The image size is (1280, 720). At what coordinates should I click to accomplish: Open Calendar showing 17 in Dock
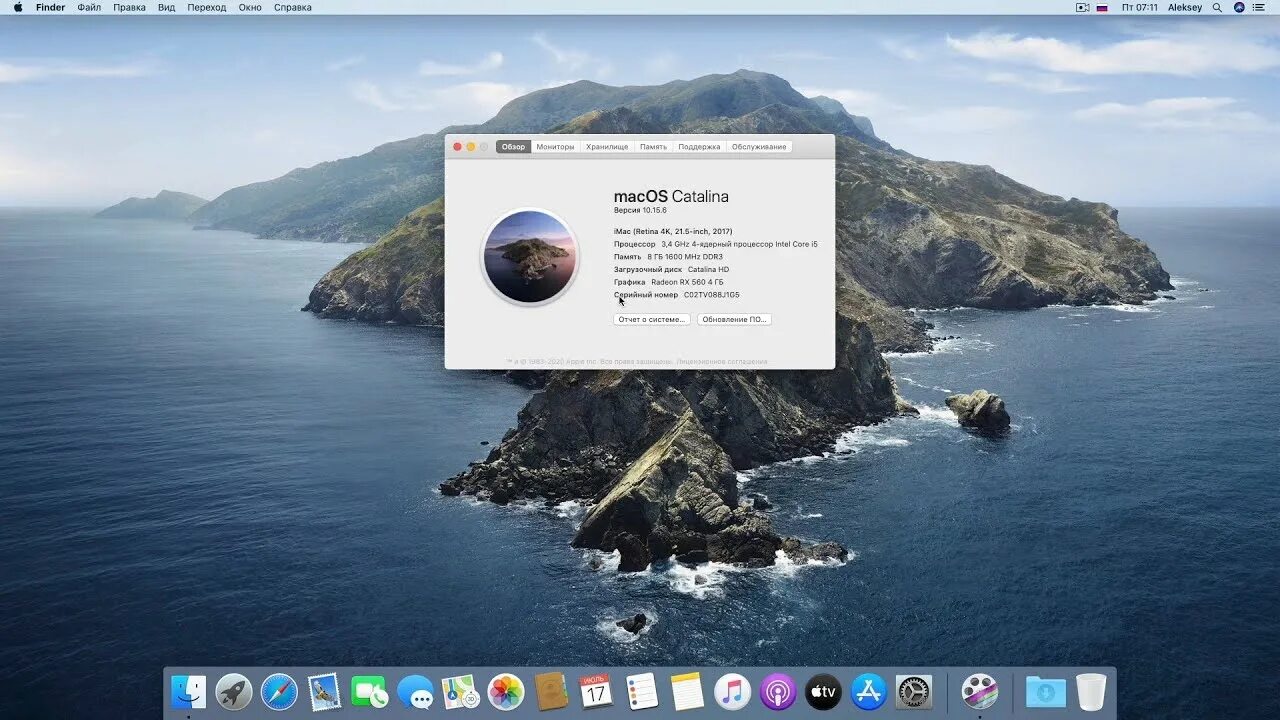click(596, 691)
